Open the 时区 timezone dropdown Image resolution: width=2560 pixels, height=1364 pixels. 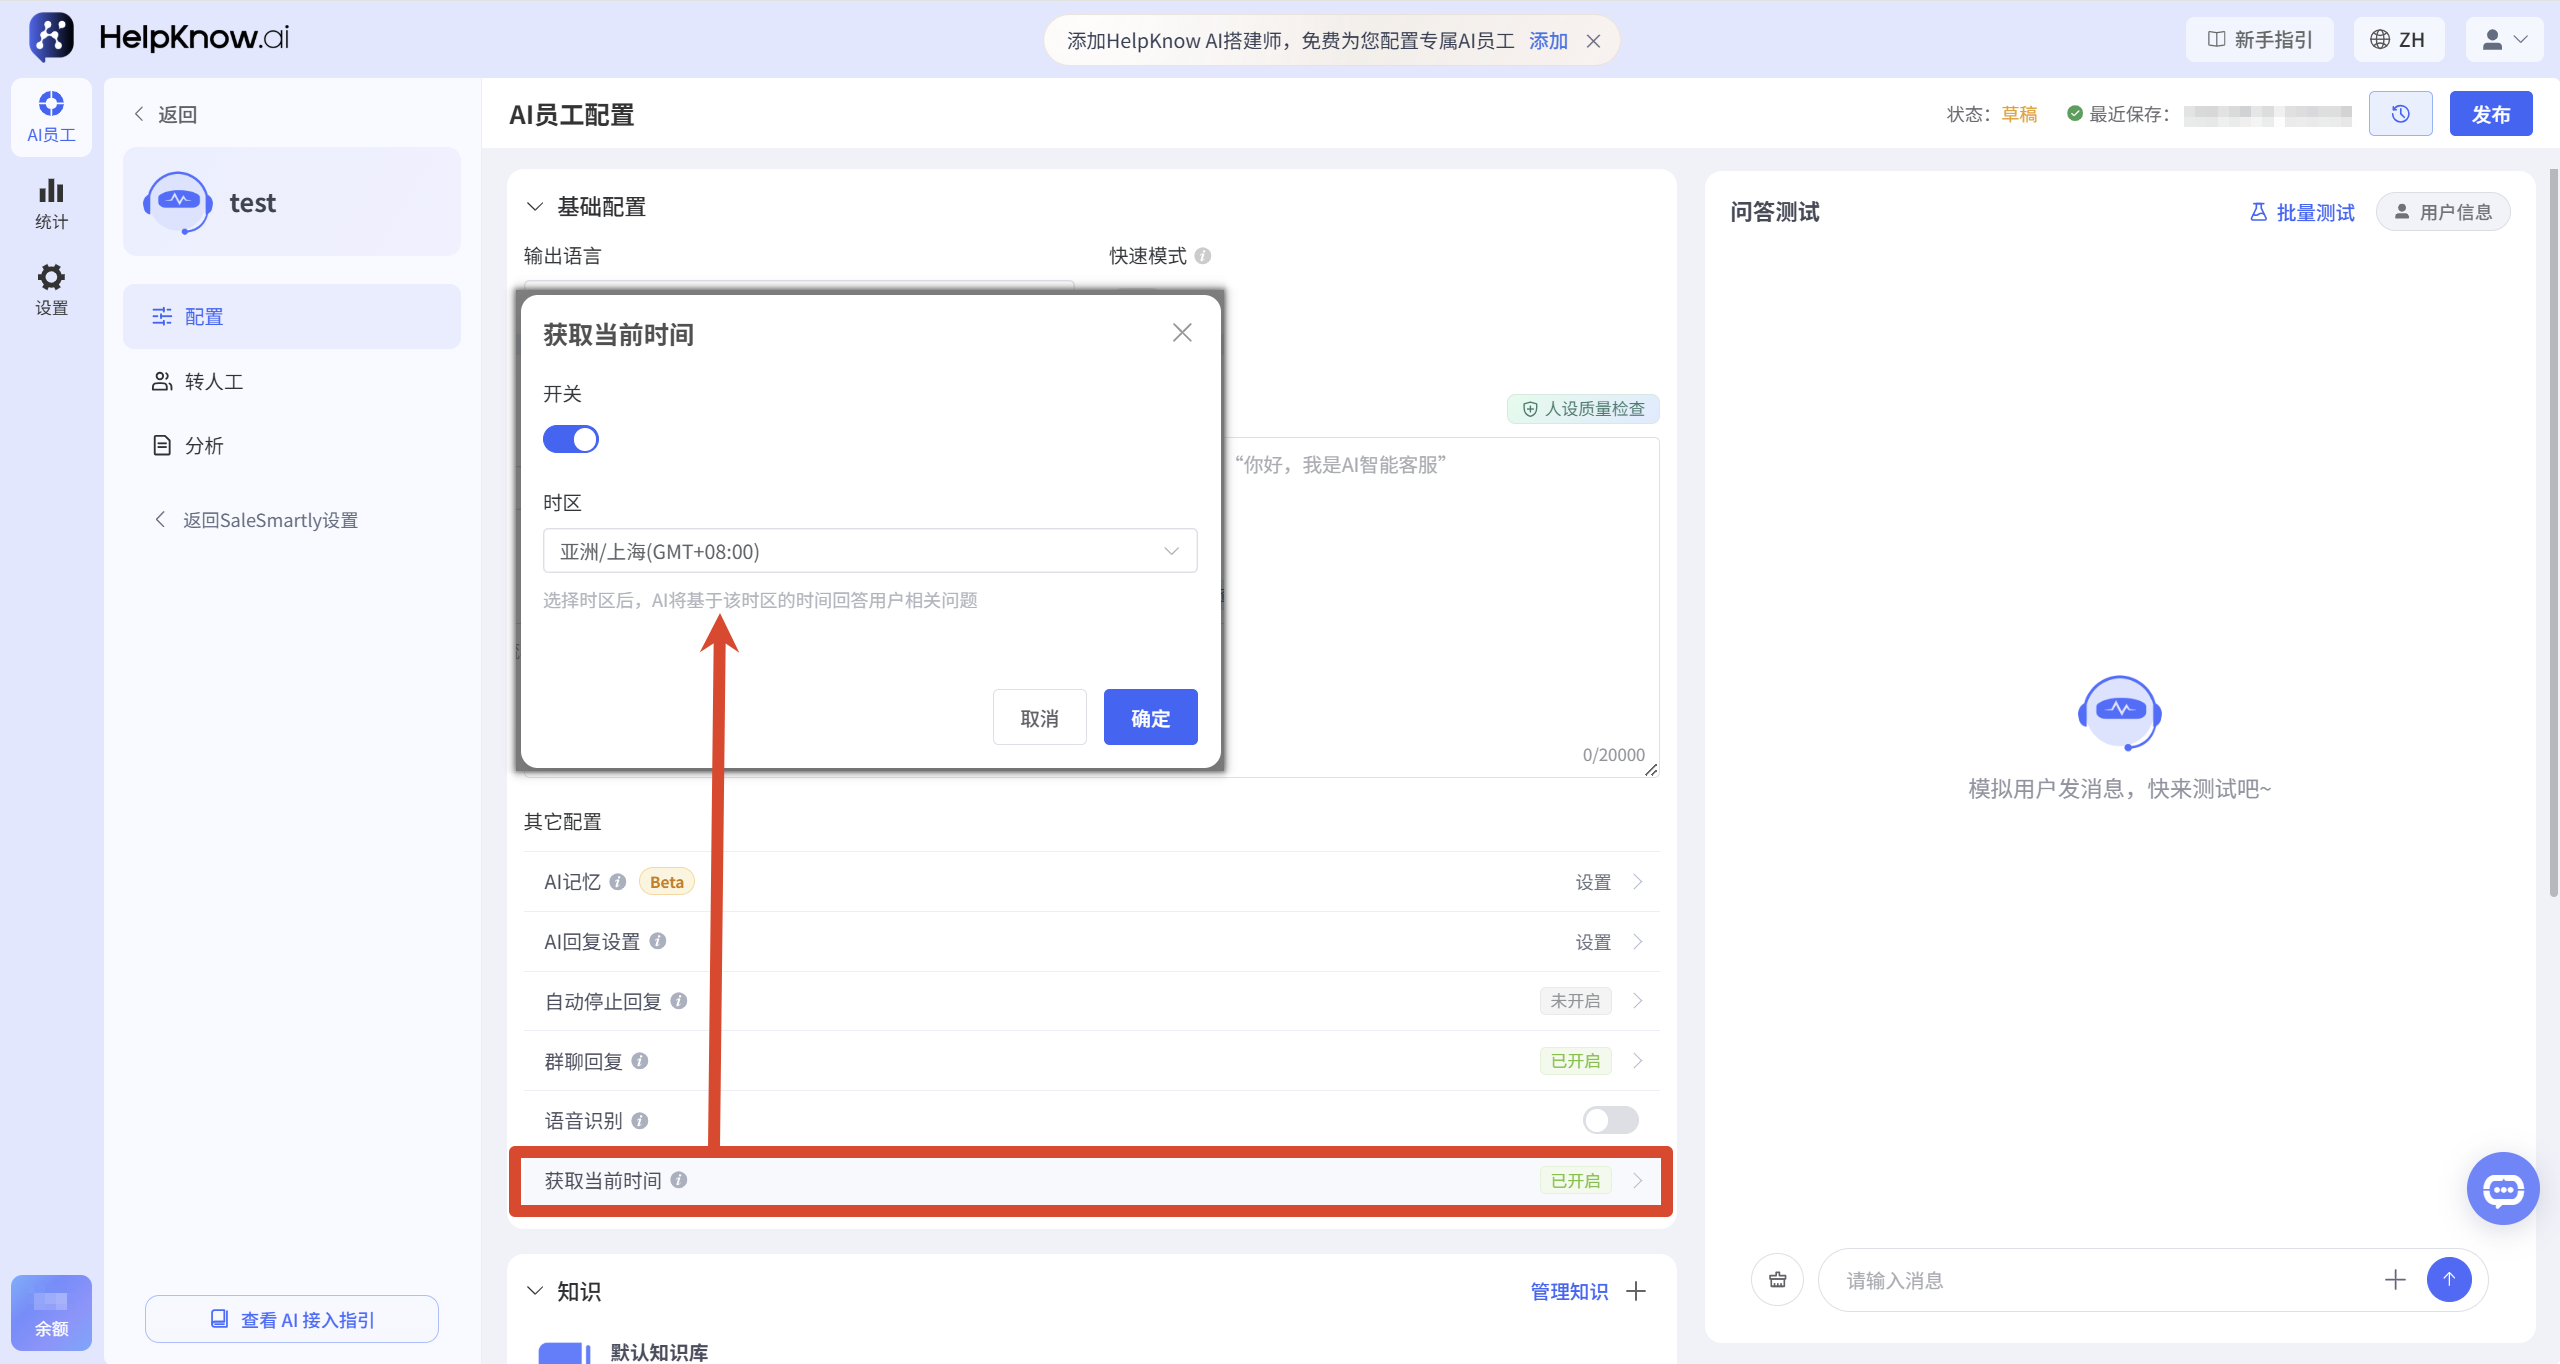click(x=870, y=551)
